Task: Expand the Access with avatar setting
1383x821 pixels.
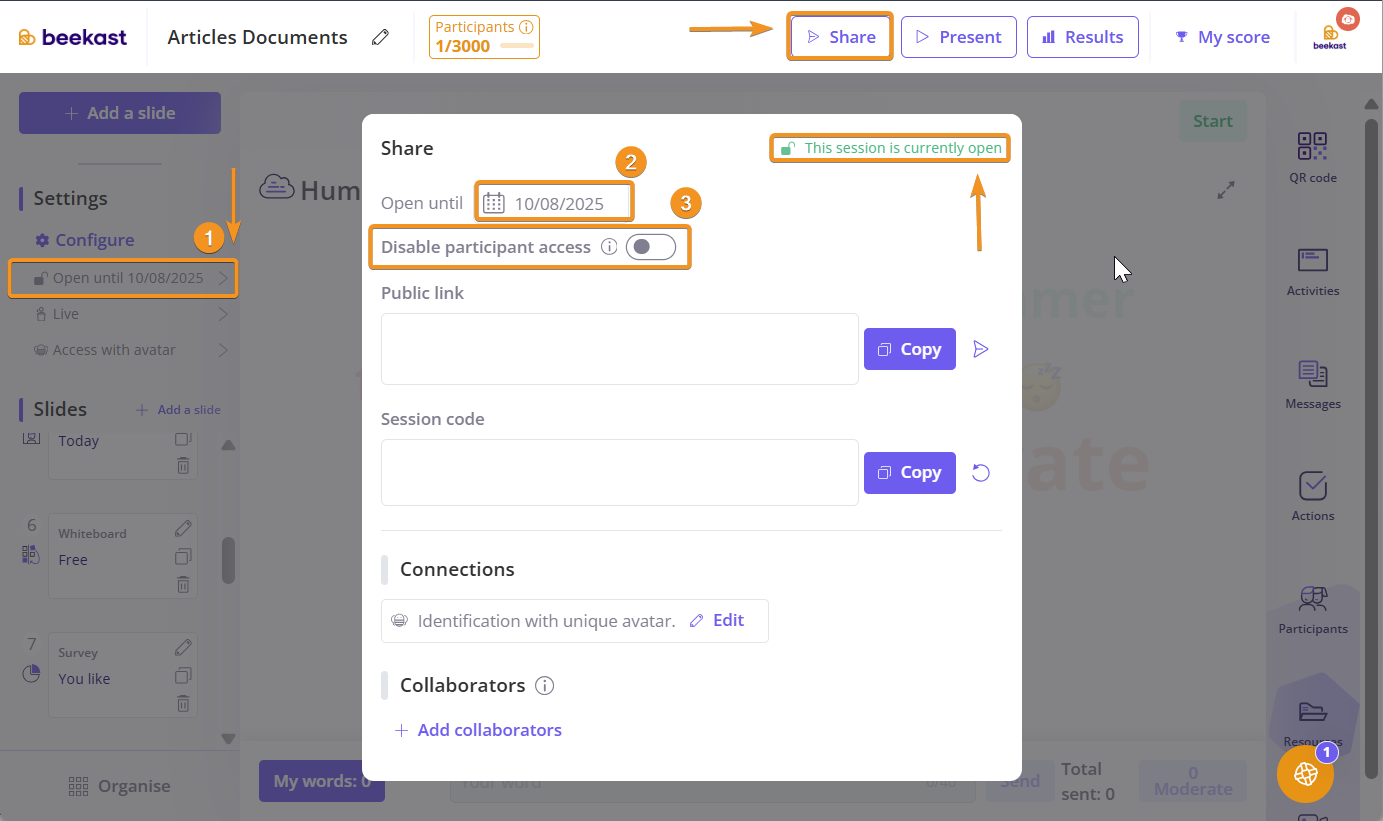Action: (x=123, y=350)
